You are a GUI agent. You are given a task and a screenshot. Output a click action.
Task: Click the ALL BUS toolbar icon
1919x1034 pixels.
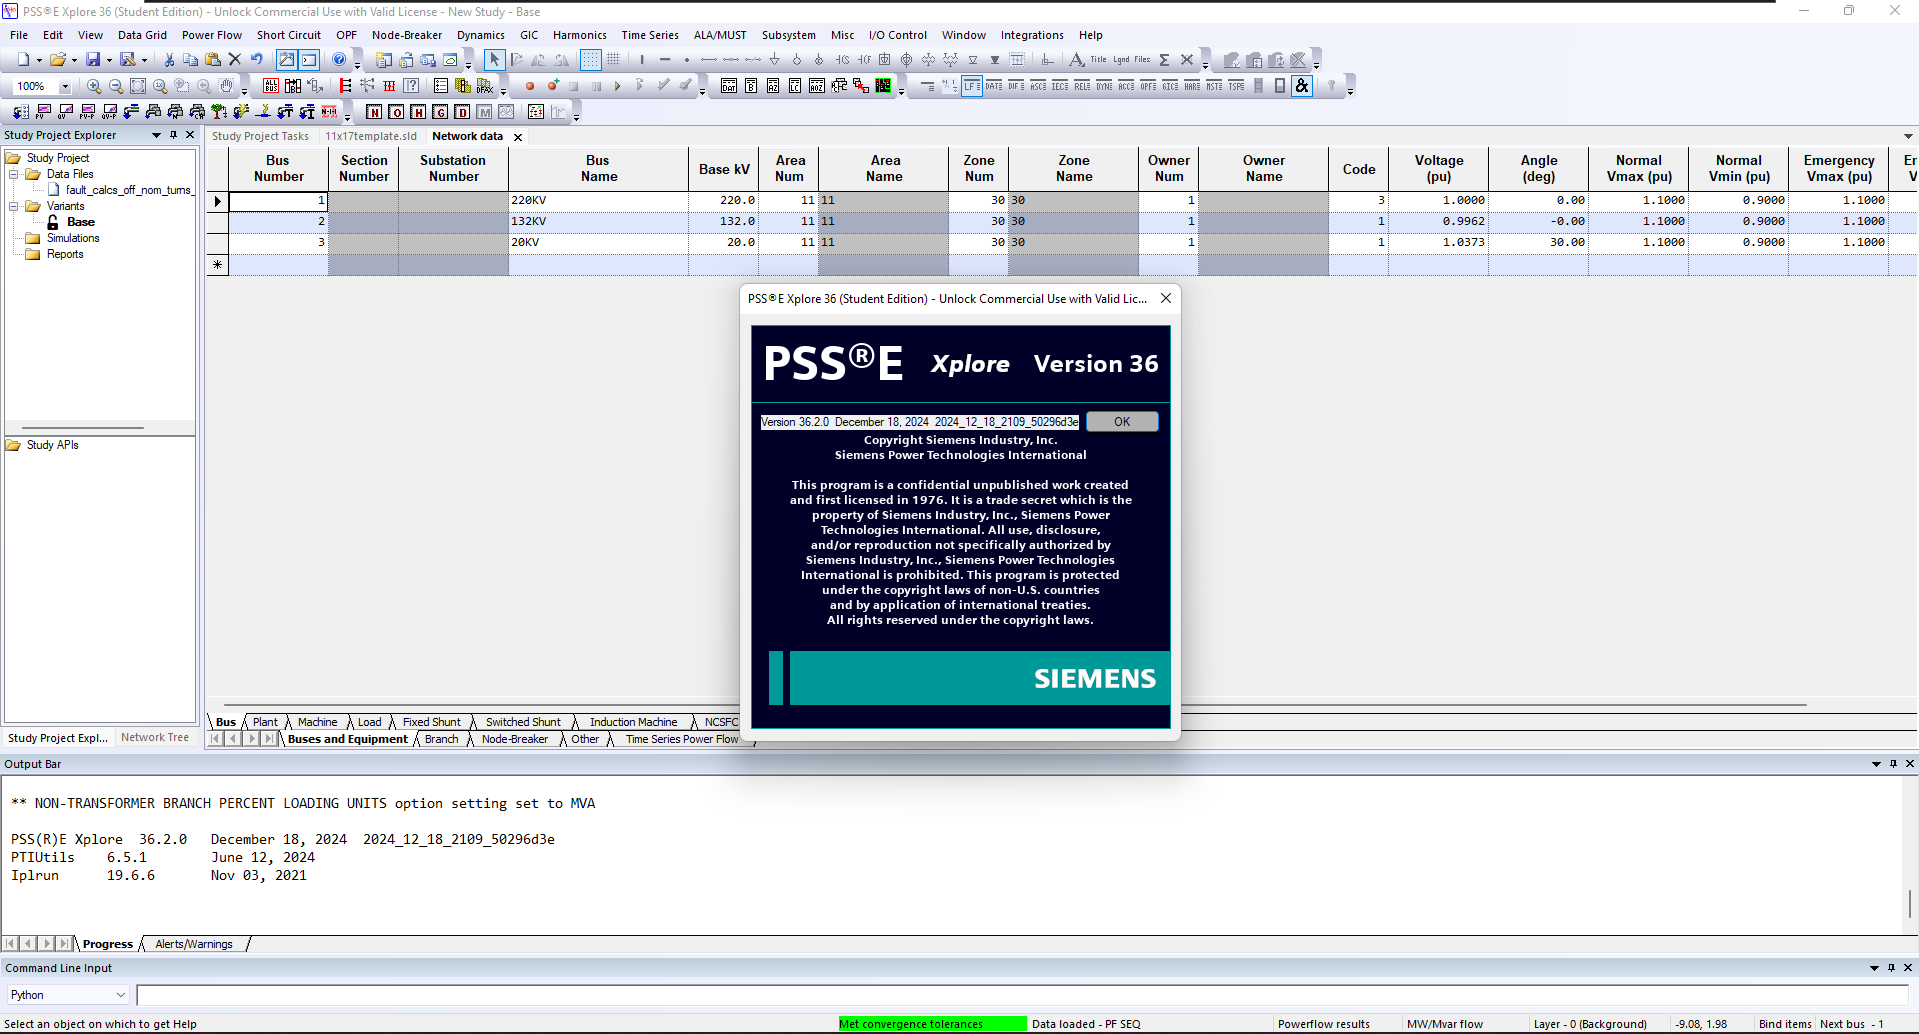271,86
